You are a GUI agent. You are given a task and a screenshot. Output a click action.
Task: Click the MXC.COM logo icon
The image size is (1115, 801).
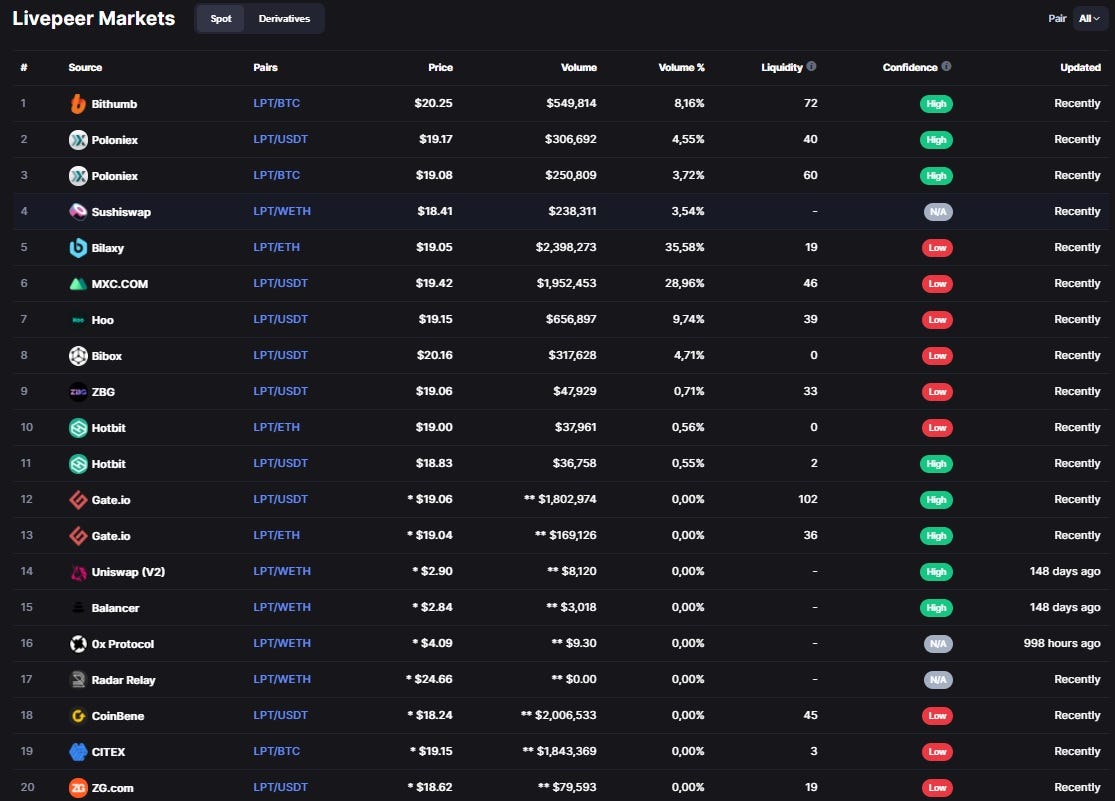(78, 284)
